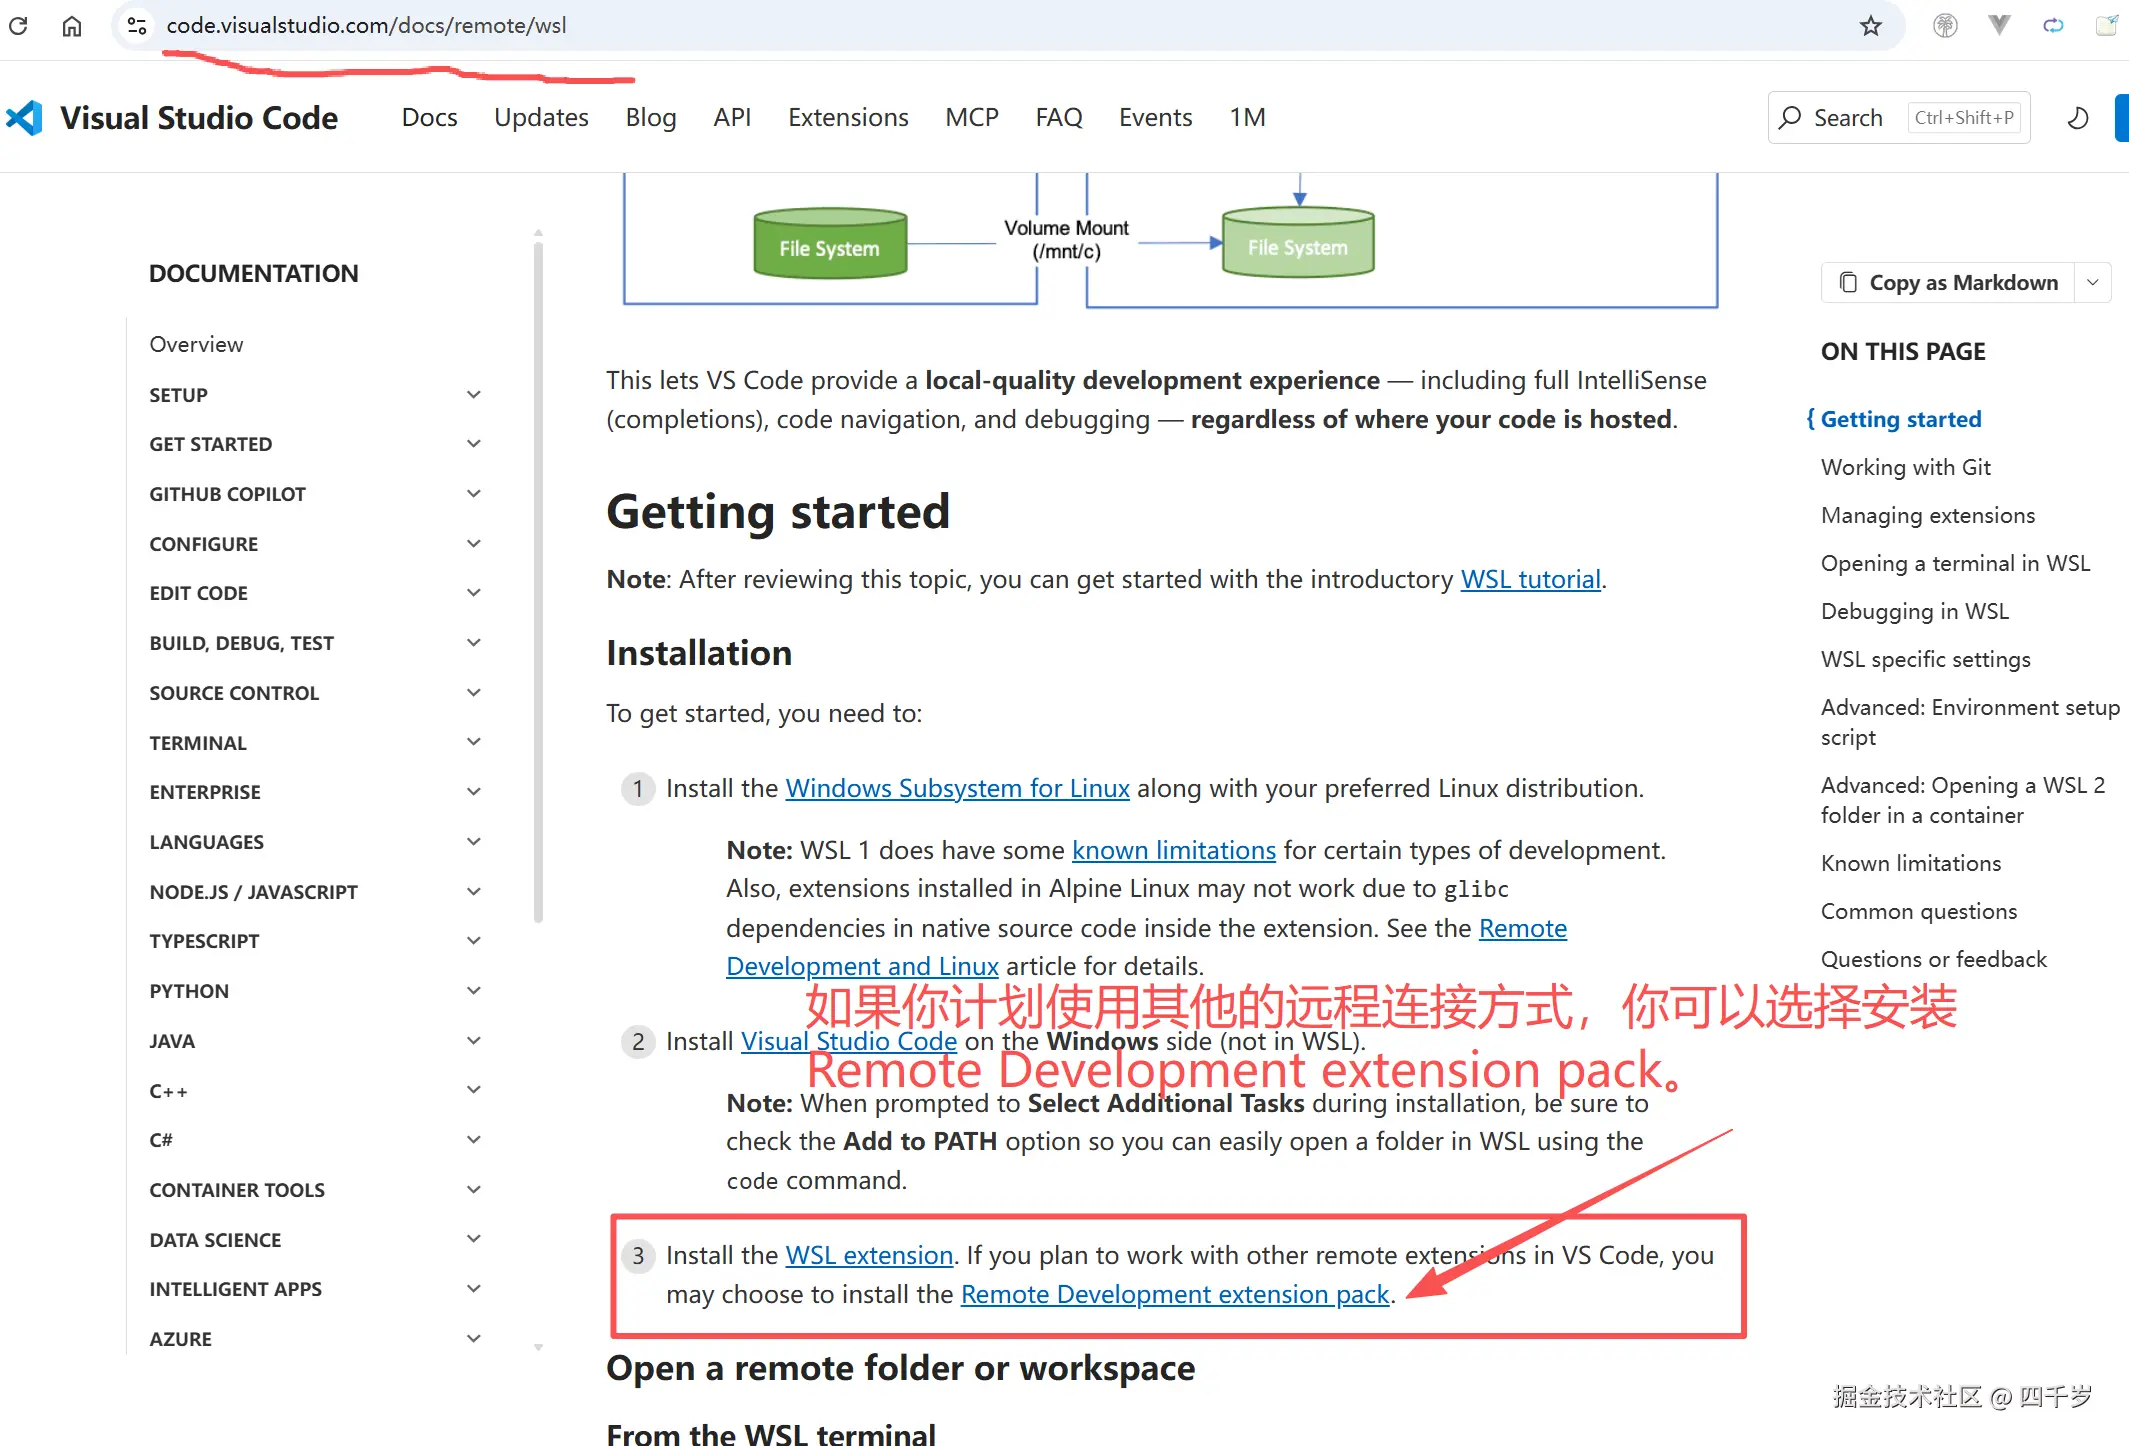Open the WSL tutorial link
This screenshot has width=2129, height=1446.
click(x=1530, y=579)
